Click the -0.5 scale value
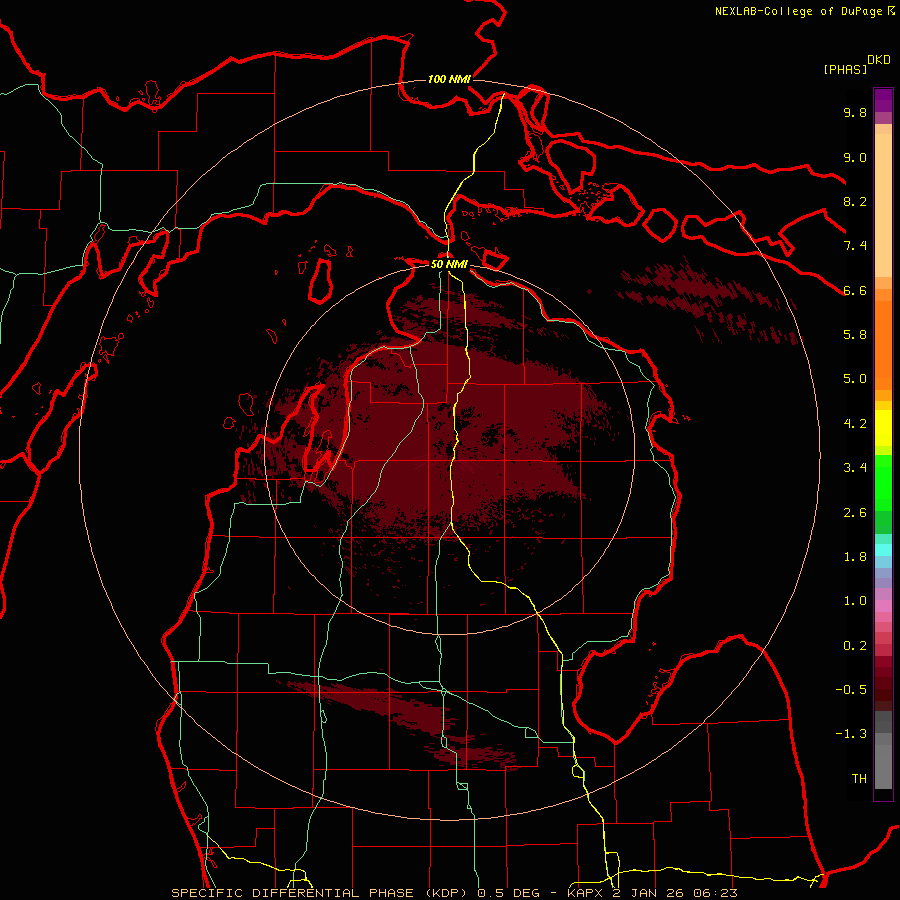This screenshot has width=900, height=900. [851, 690]
